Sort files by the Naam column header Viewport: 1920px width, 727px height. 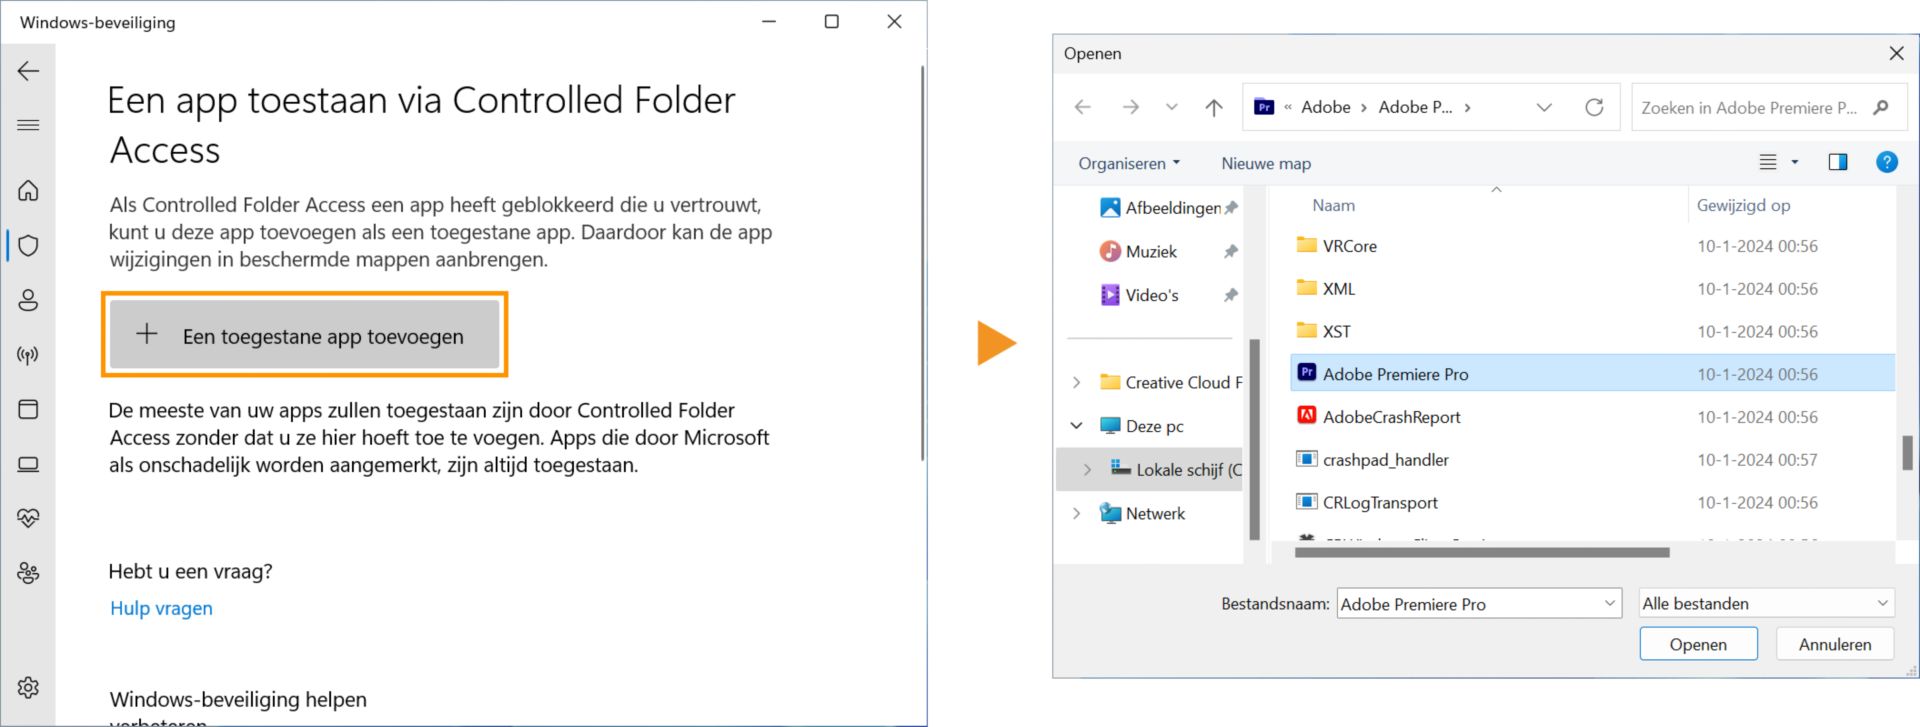coord(1333,205)
